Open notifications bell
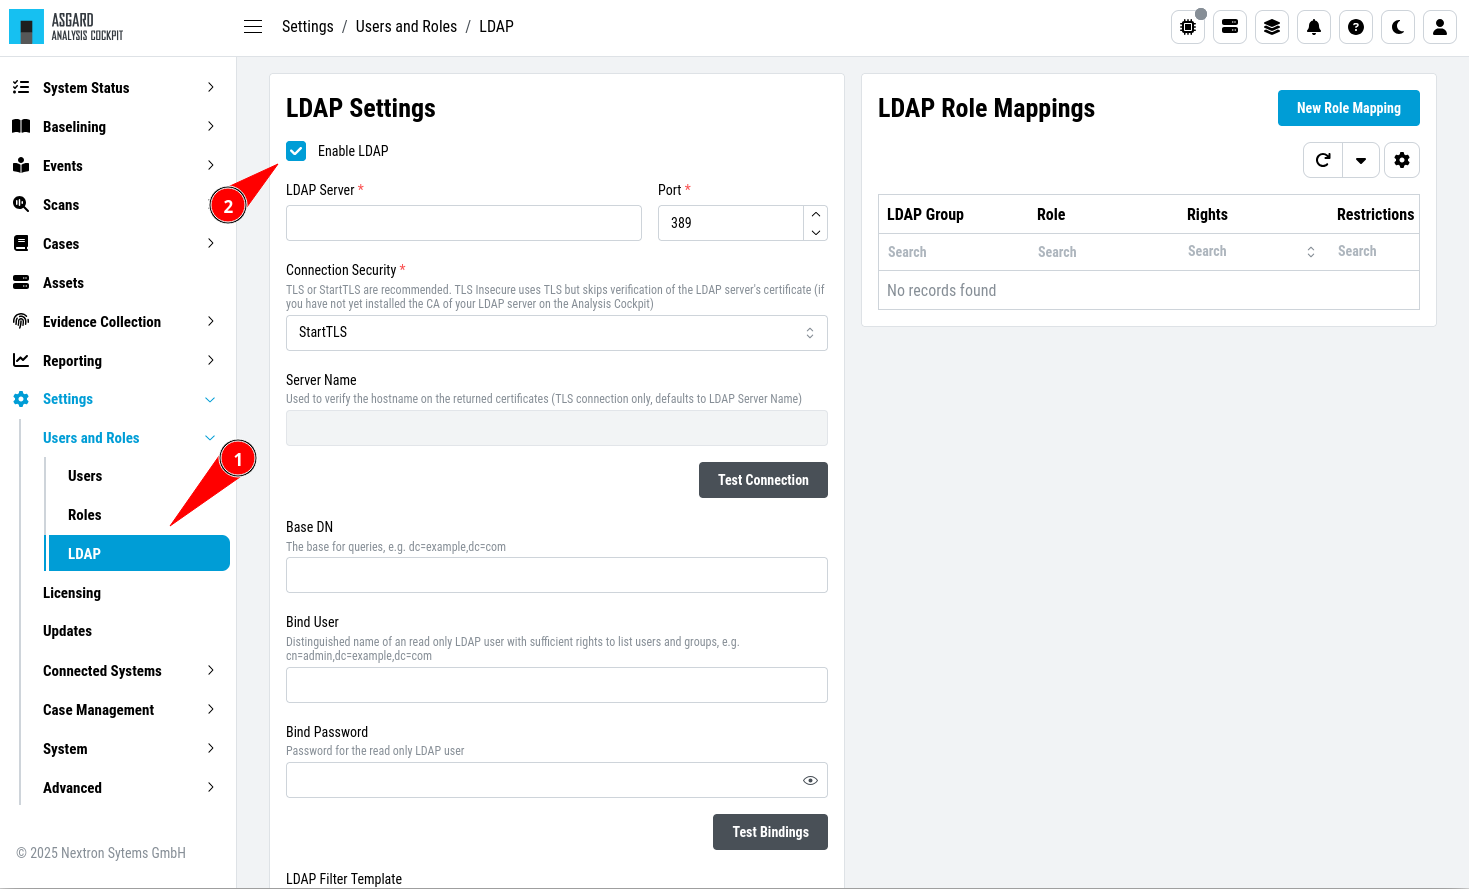This screenshot has width=1469, height=889. click(1314, 27)
